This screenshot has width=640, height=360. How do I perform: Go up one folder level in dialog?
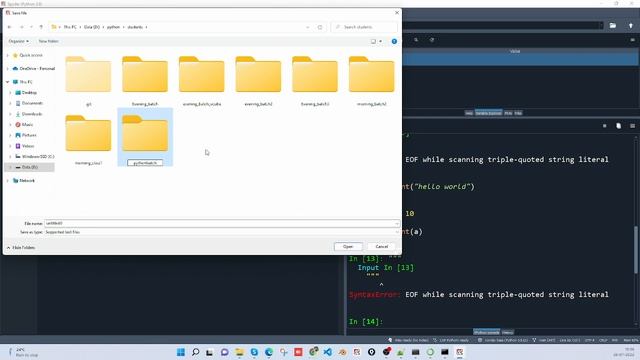point(41,27)
